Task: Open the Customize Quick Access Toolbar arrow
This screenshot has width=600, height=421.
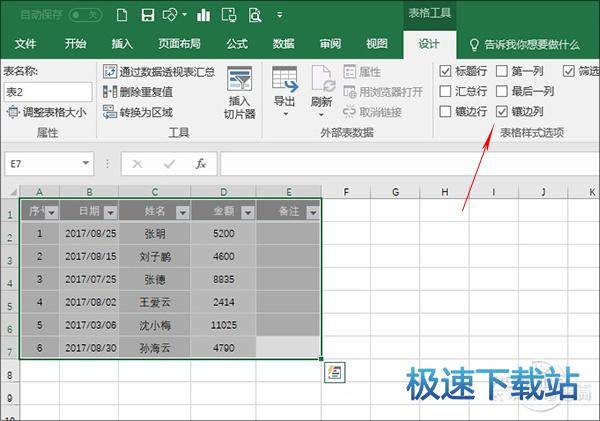Action: point(280,15)
